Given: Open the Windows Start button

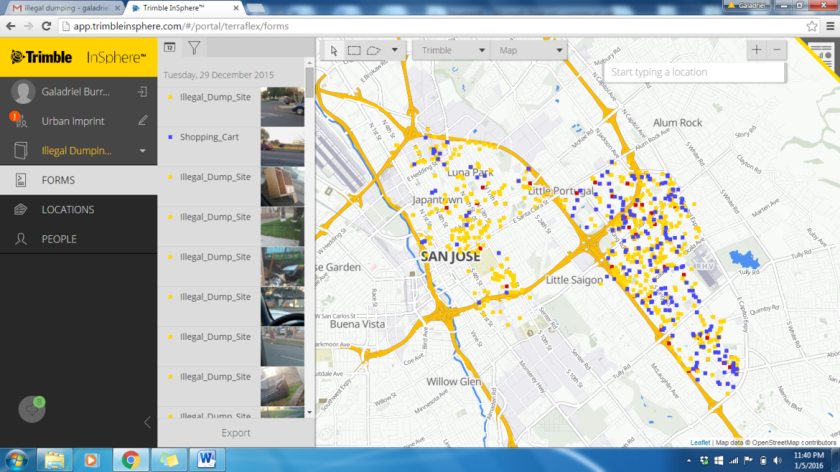Looking at the screenshot, I should tap(16, 460).
